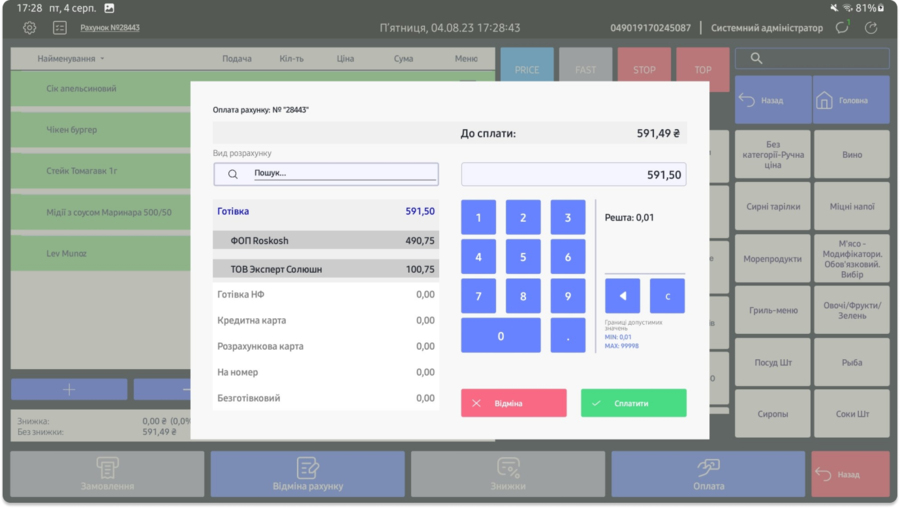Open settings gear icon in top bar

point(30,28)
